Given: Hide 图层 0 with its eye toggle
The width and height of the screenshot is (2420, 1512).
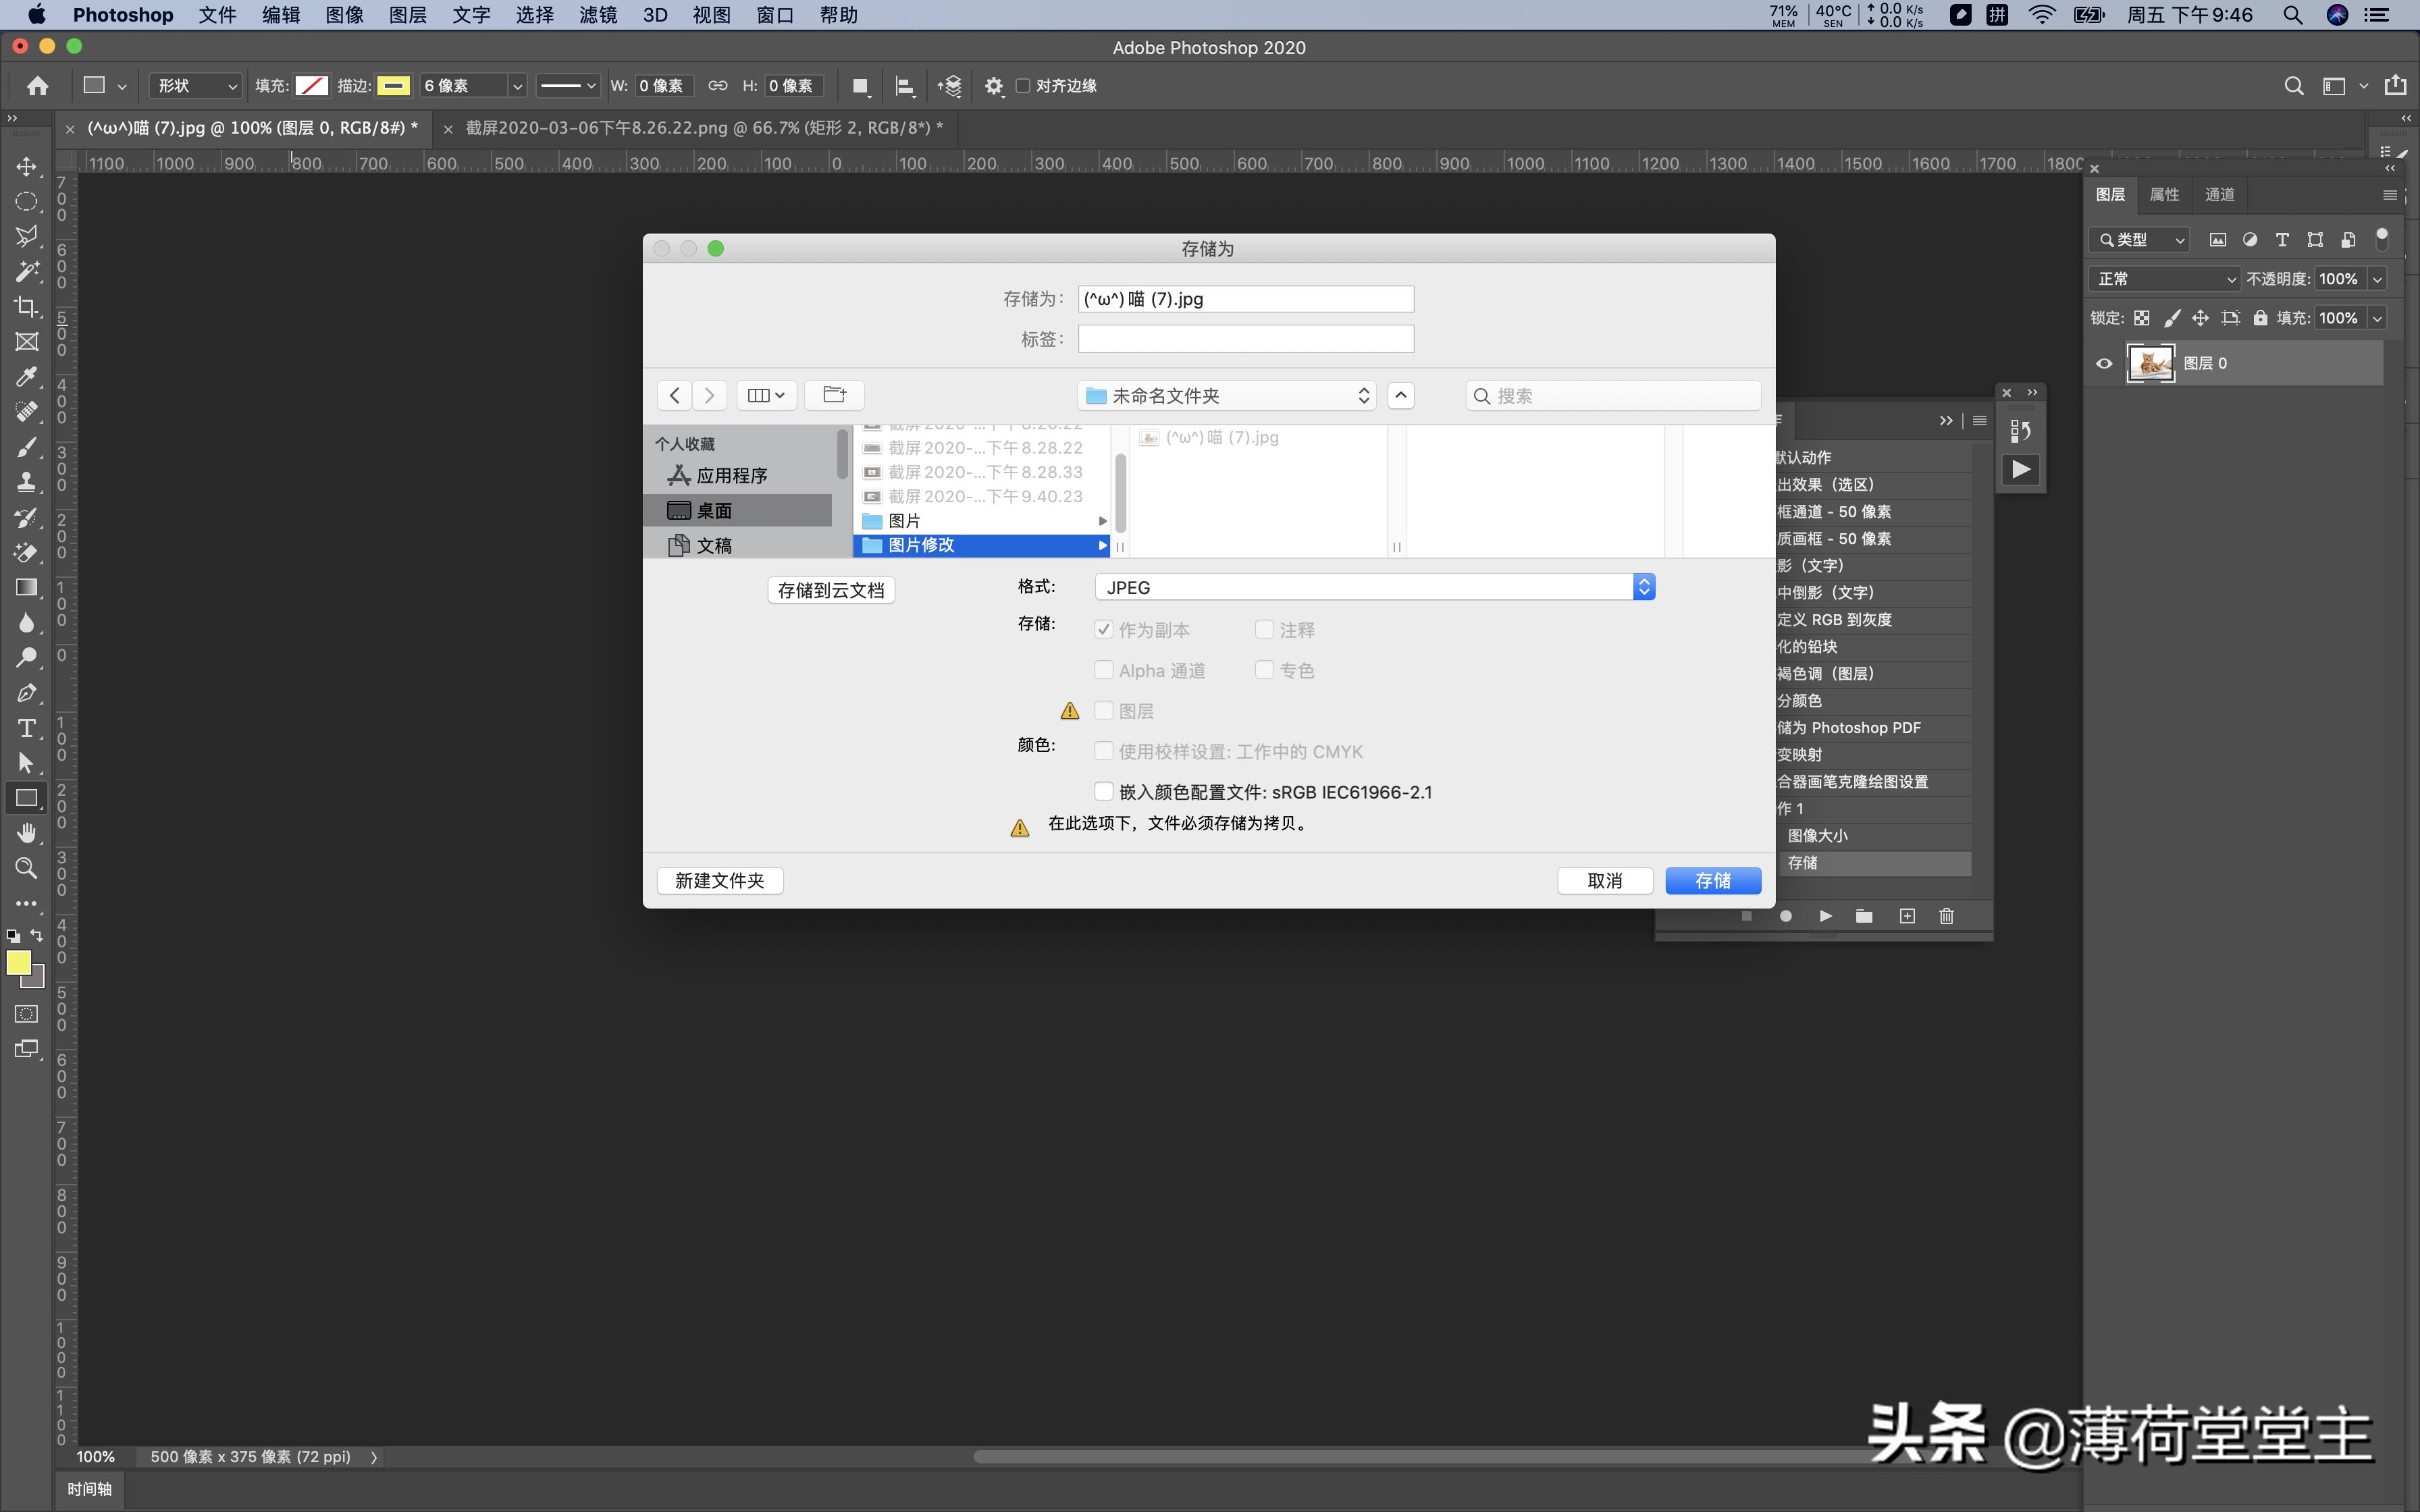Looking at the screenshot, I should click(2103, 362).
